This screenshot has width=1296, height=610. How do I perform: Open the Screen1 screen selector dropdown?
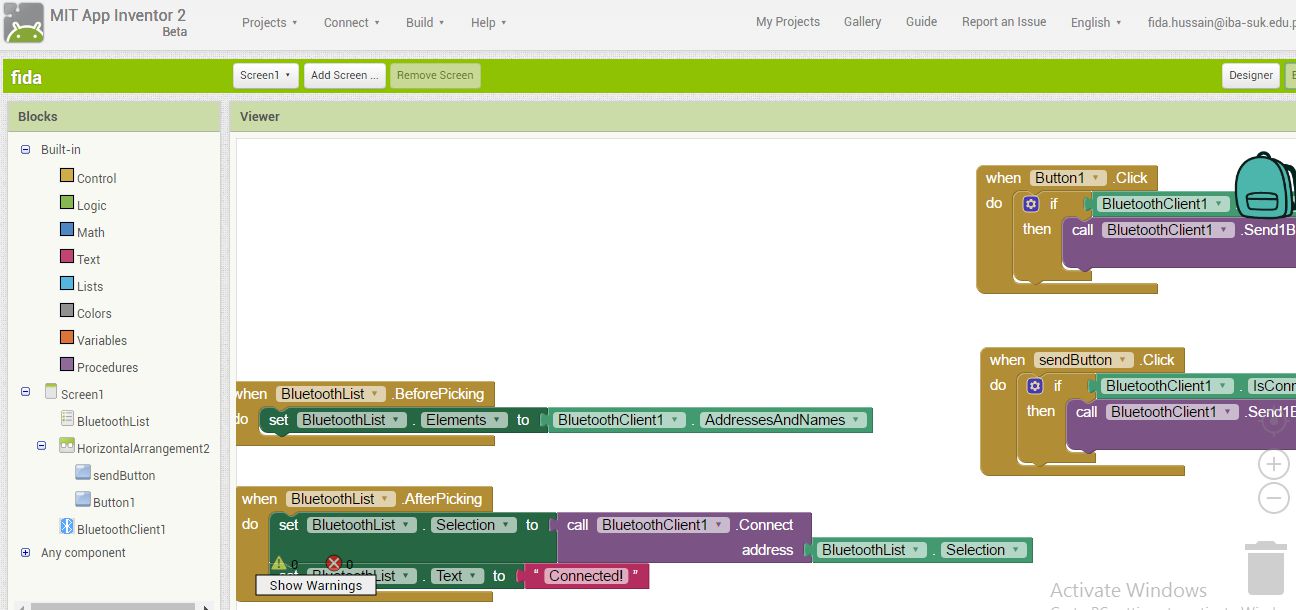coord(266,75)
